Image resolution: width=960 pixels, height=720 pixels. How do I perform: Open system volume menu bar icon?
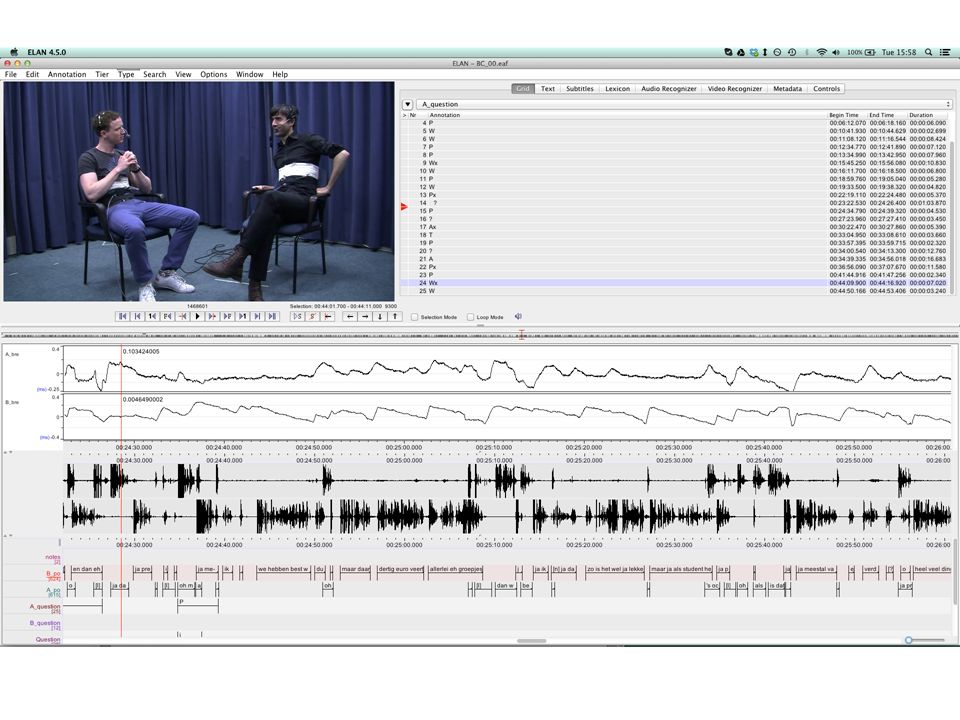tap(836, 52)
